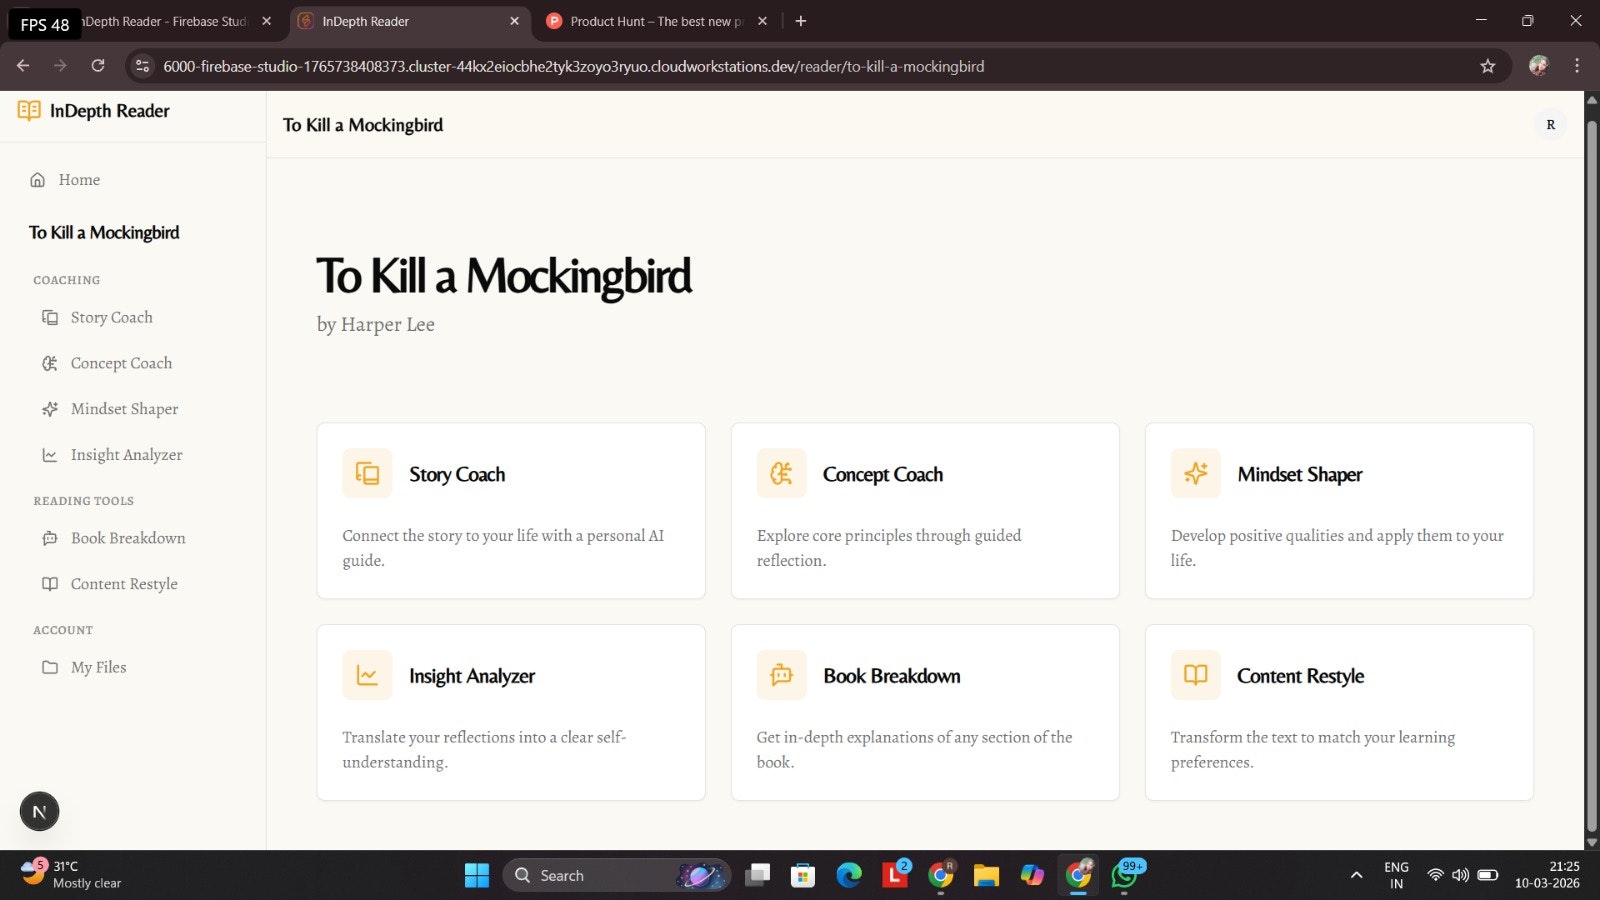1600x900 pixels.
Task: Open WhatsApp from the taskbar
Action: coord(1125,875)
